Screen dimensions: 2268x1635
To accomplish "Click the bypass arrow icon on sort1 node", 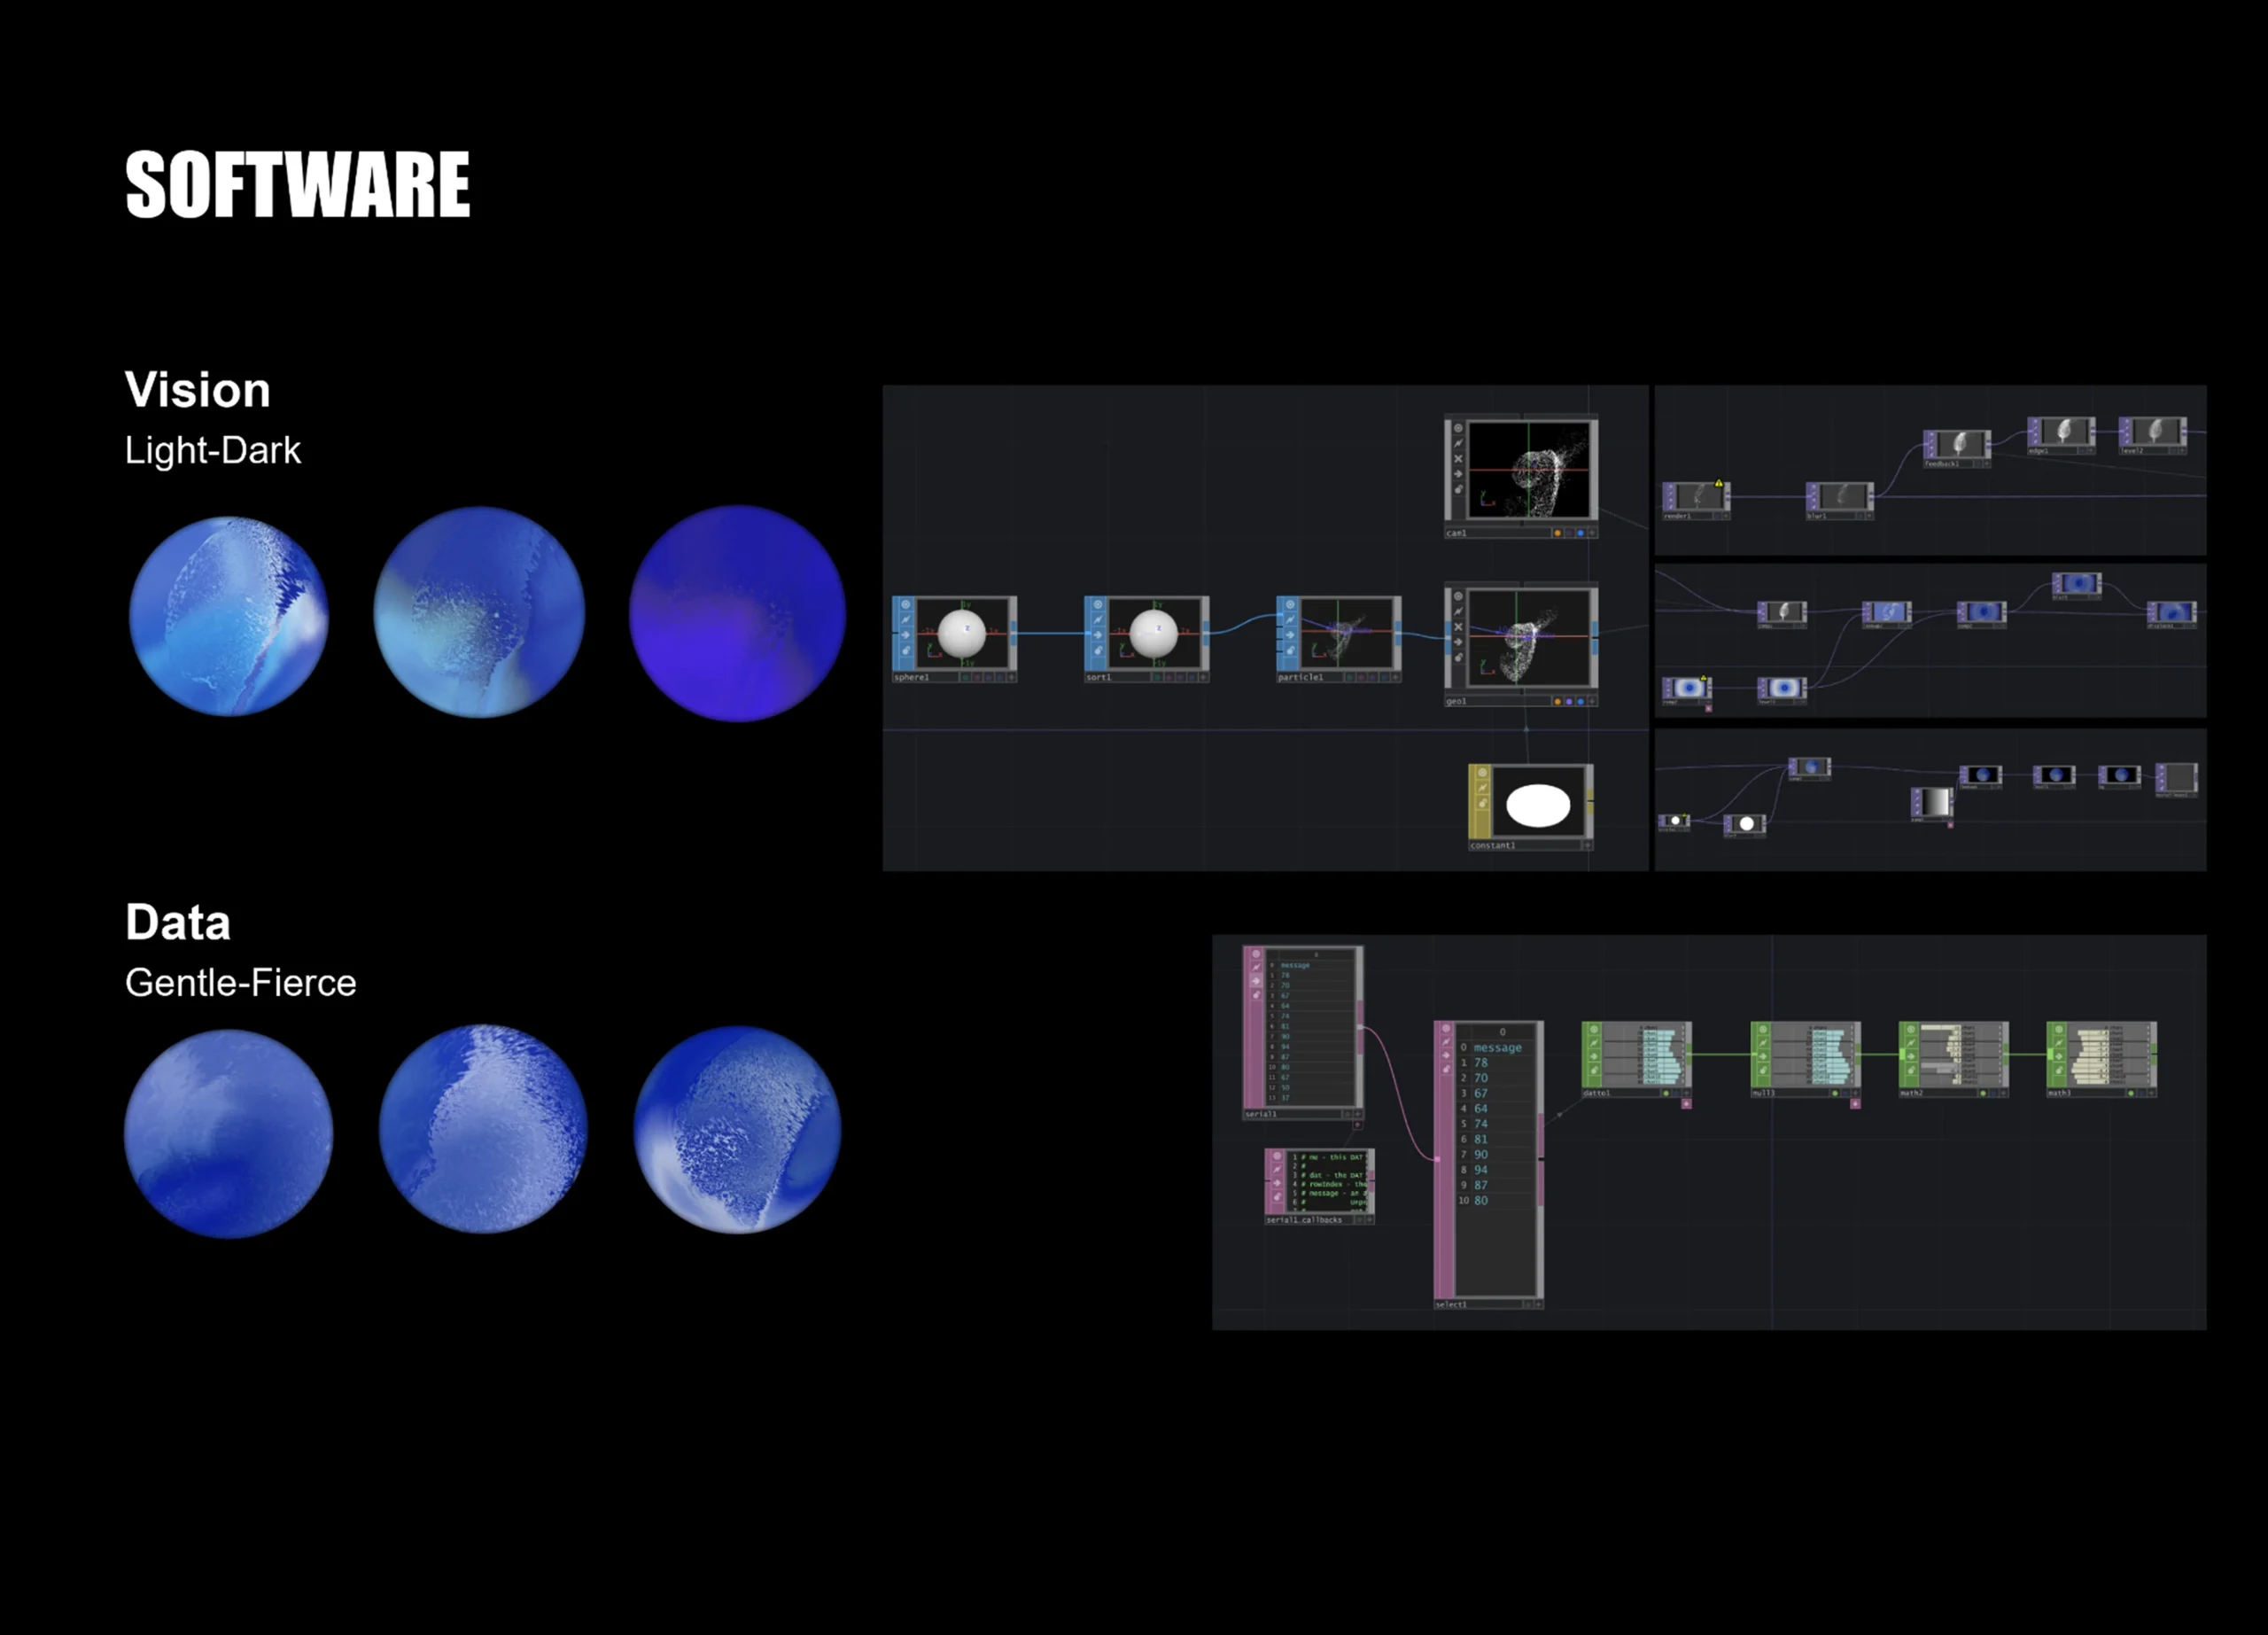I will 1097,635.
